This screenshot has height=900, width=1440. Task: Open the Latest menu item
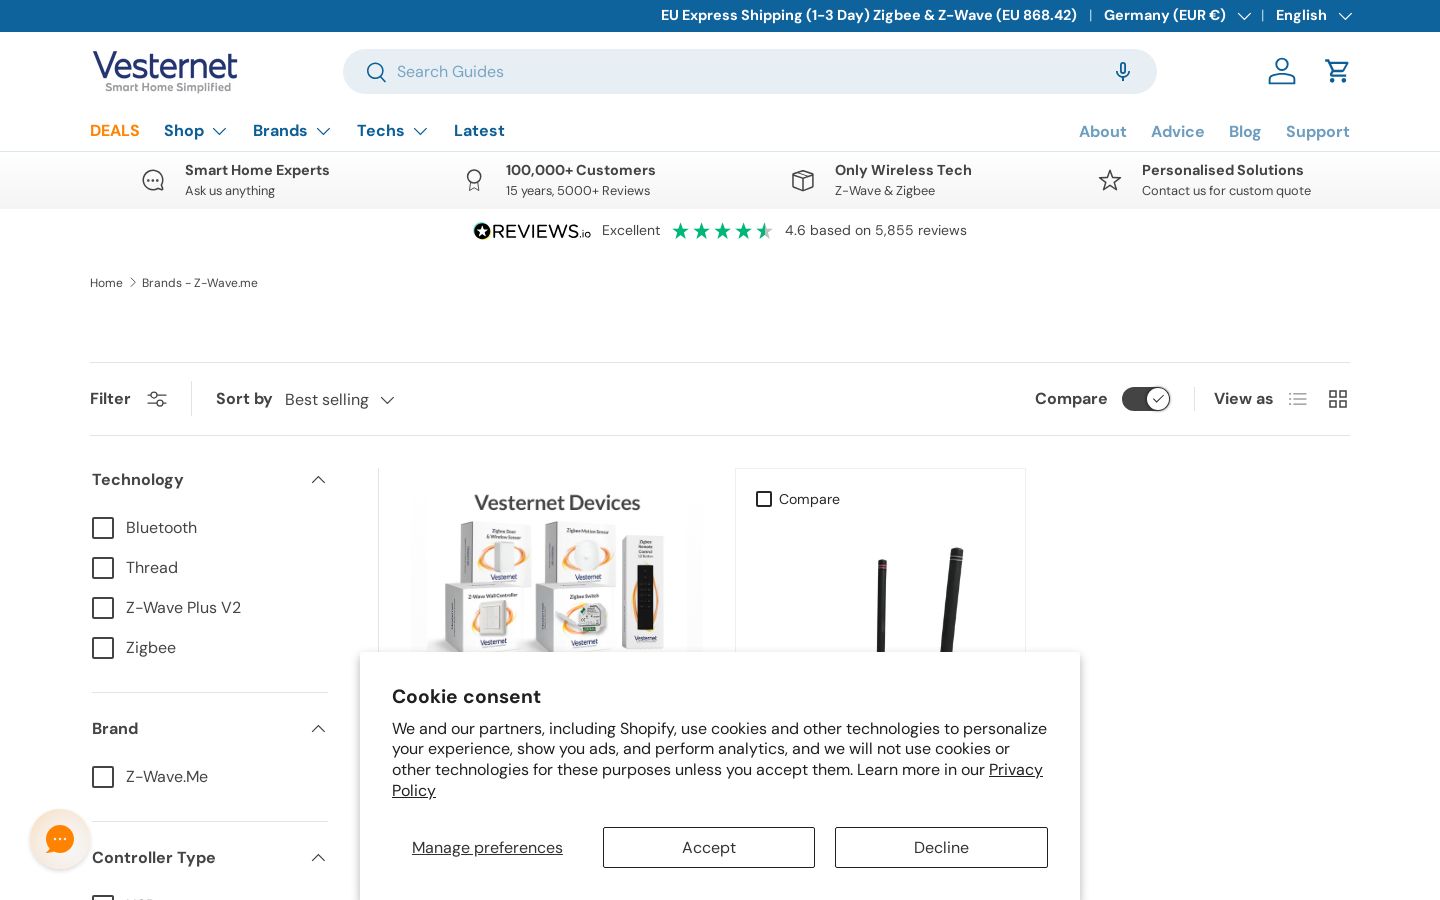pyautogui.click(x=479, y=131)
